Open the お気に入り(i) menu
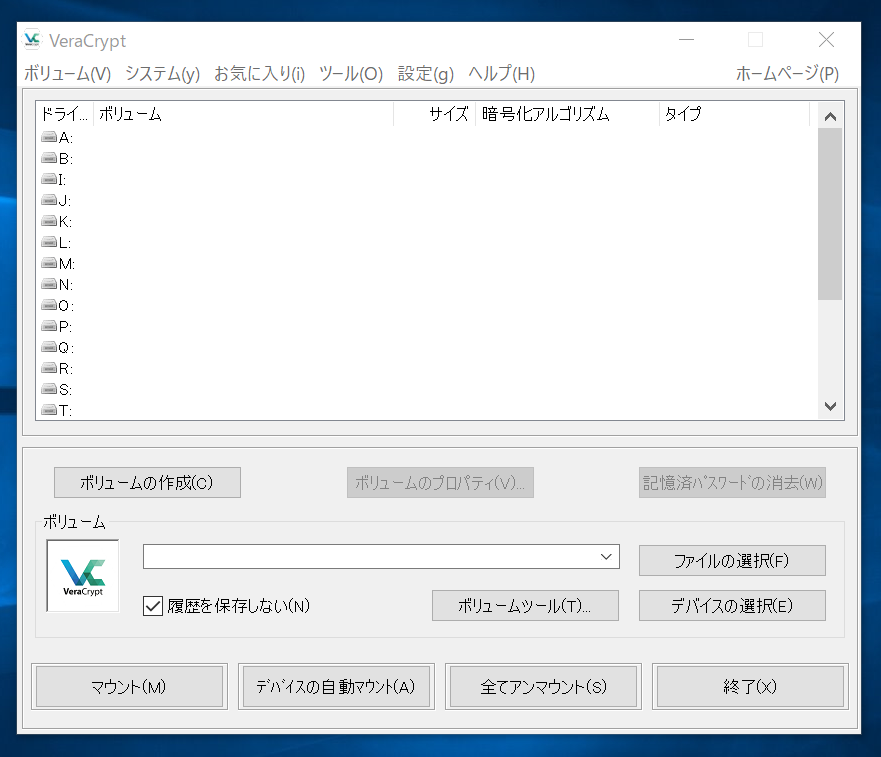 click(x=260, y=74)
